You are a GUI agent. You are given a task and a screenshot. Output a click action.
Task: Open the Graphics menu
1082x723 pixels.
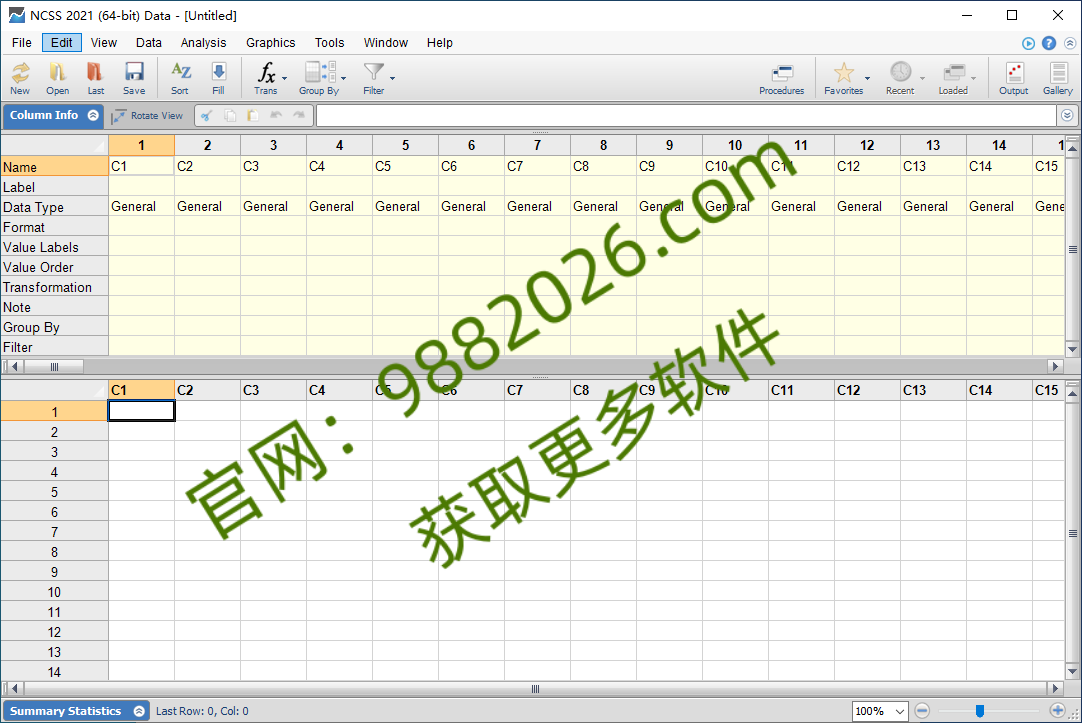[x=270, y=43]
